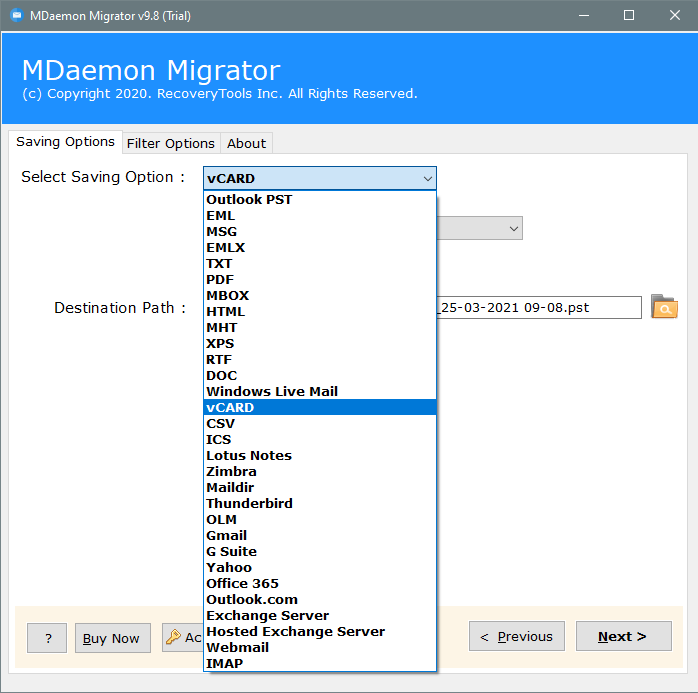Choose the MHT entry
698x693 pixels.
(x=320, y=328)
